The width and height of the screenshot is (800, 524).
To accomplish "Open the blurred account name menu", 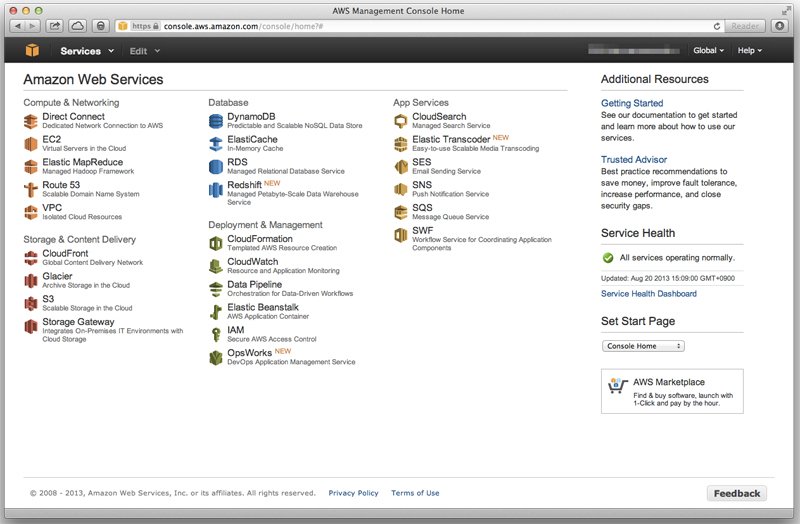I will (x=634, y=51).
